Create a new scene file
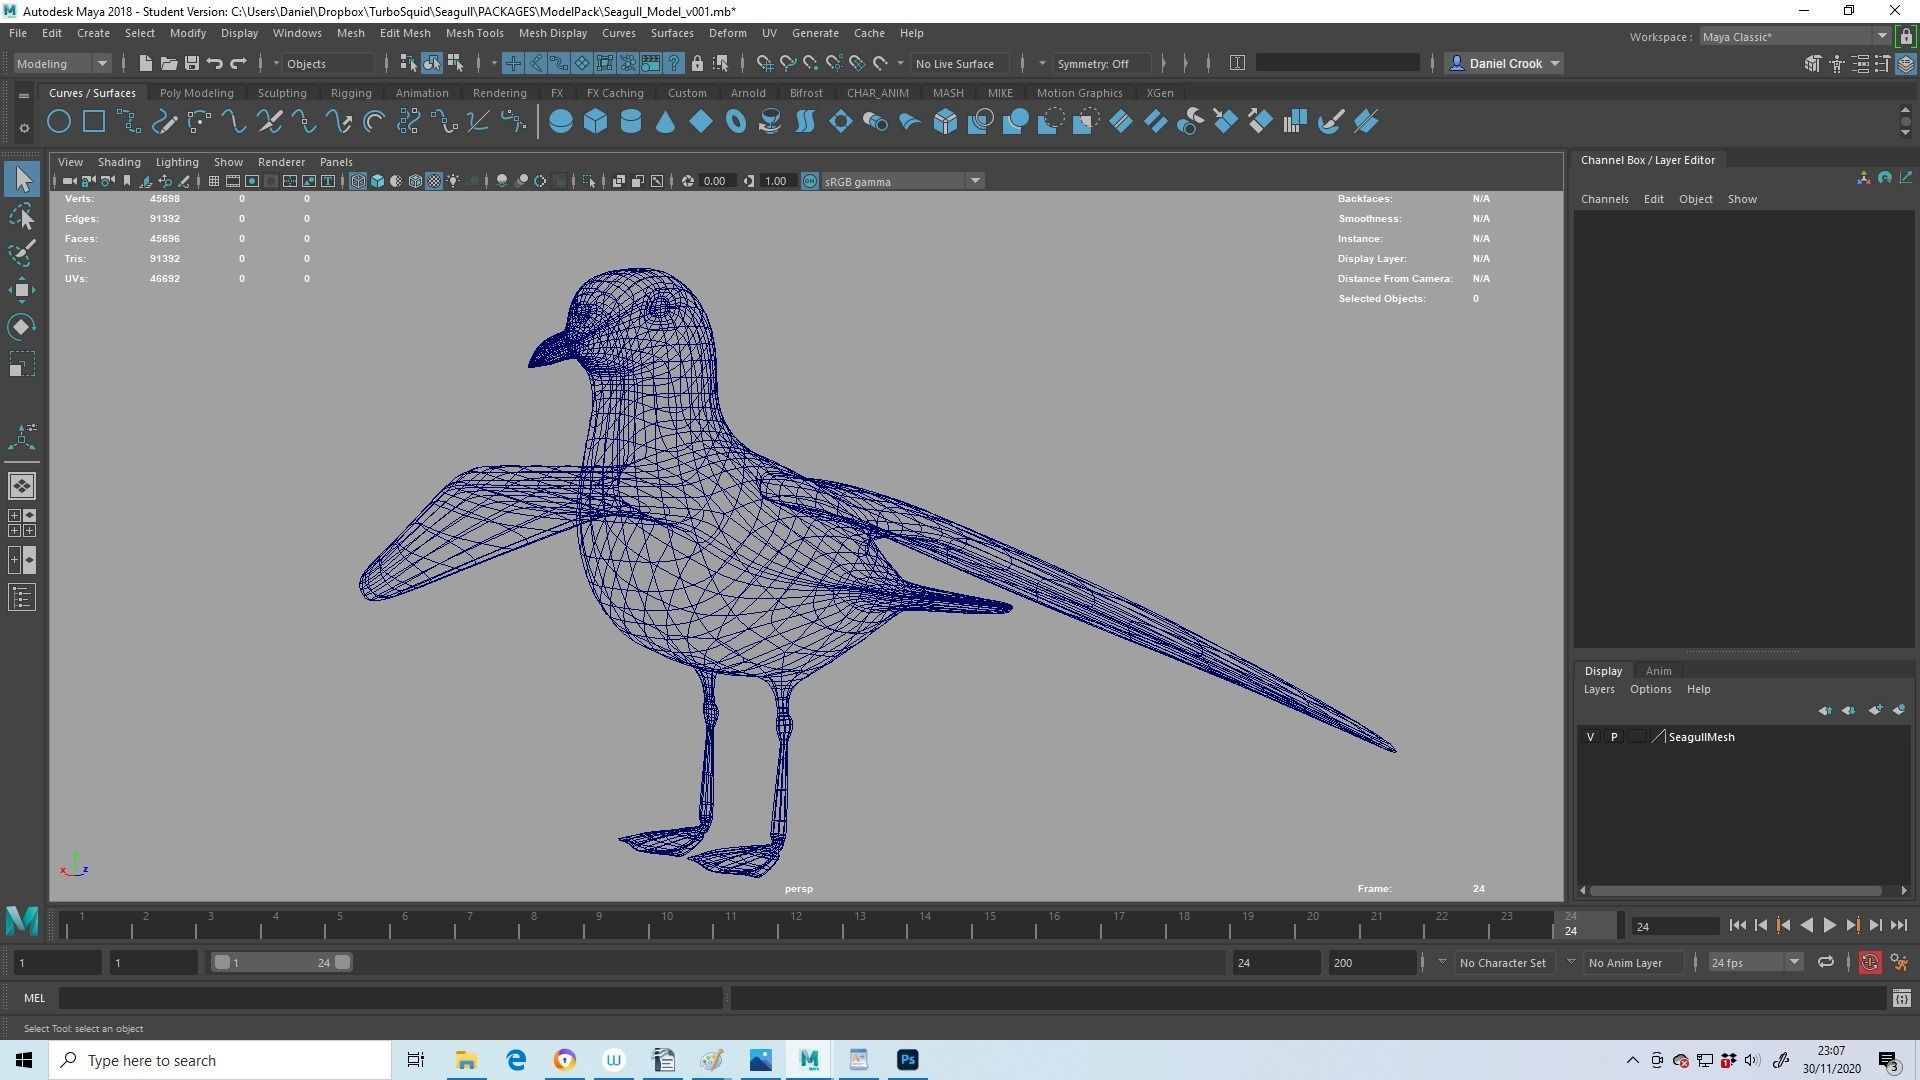The width and height of the screenshot is (1920, 1080). pos(145,63)
